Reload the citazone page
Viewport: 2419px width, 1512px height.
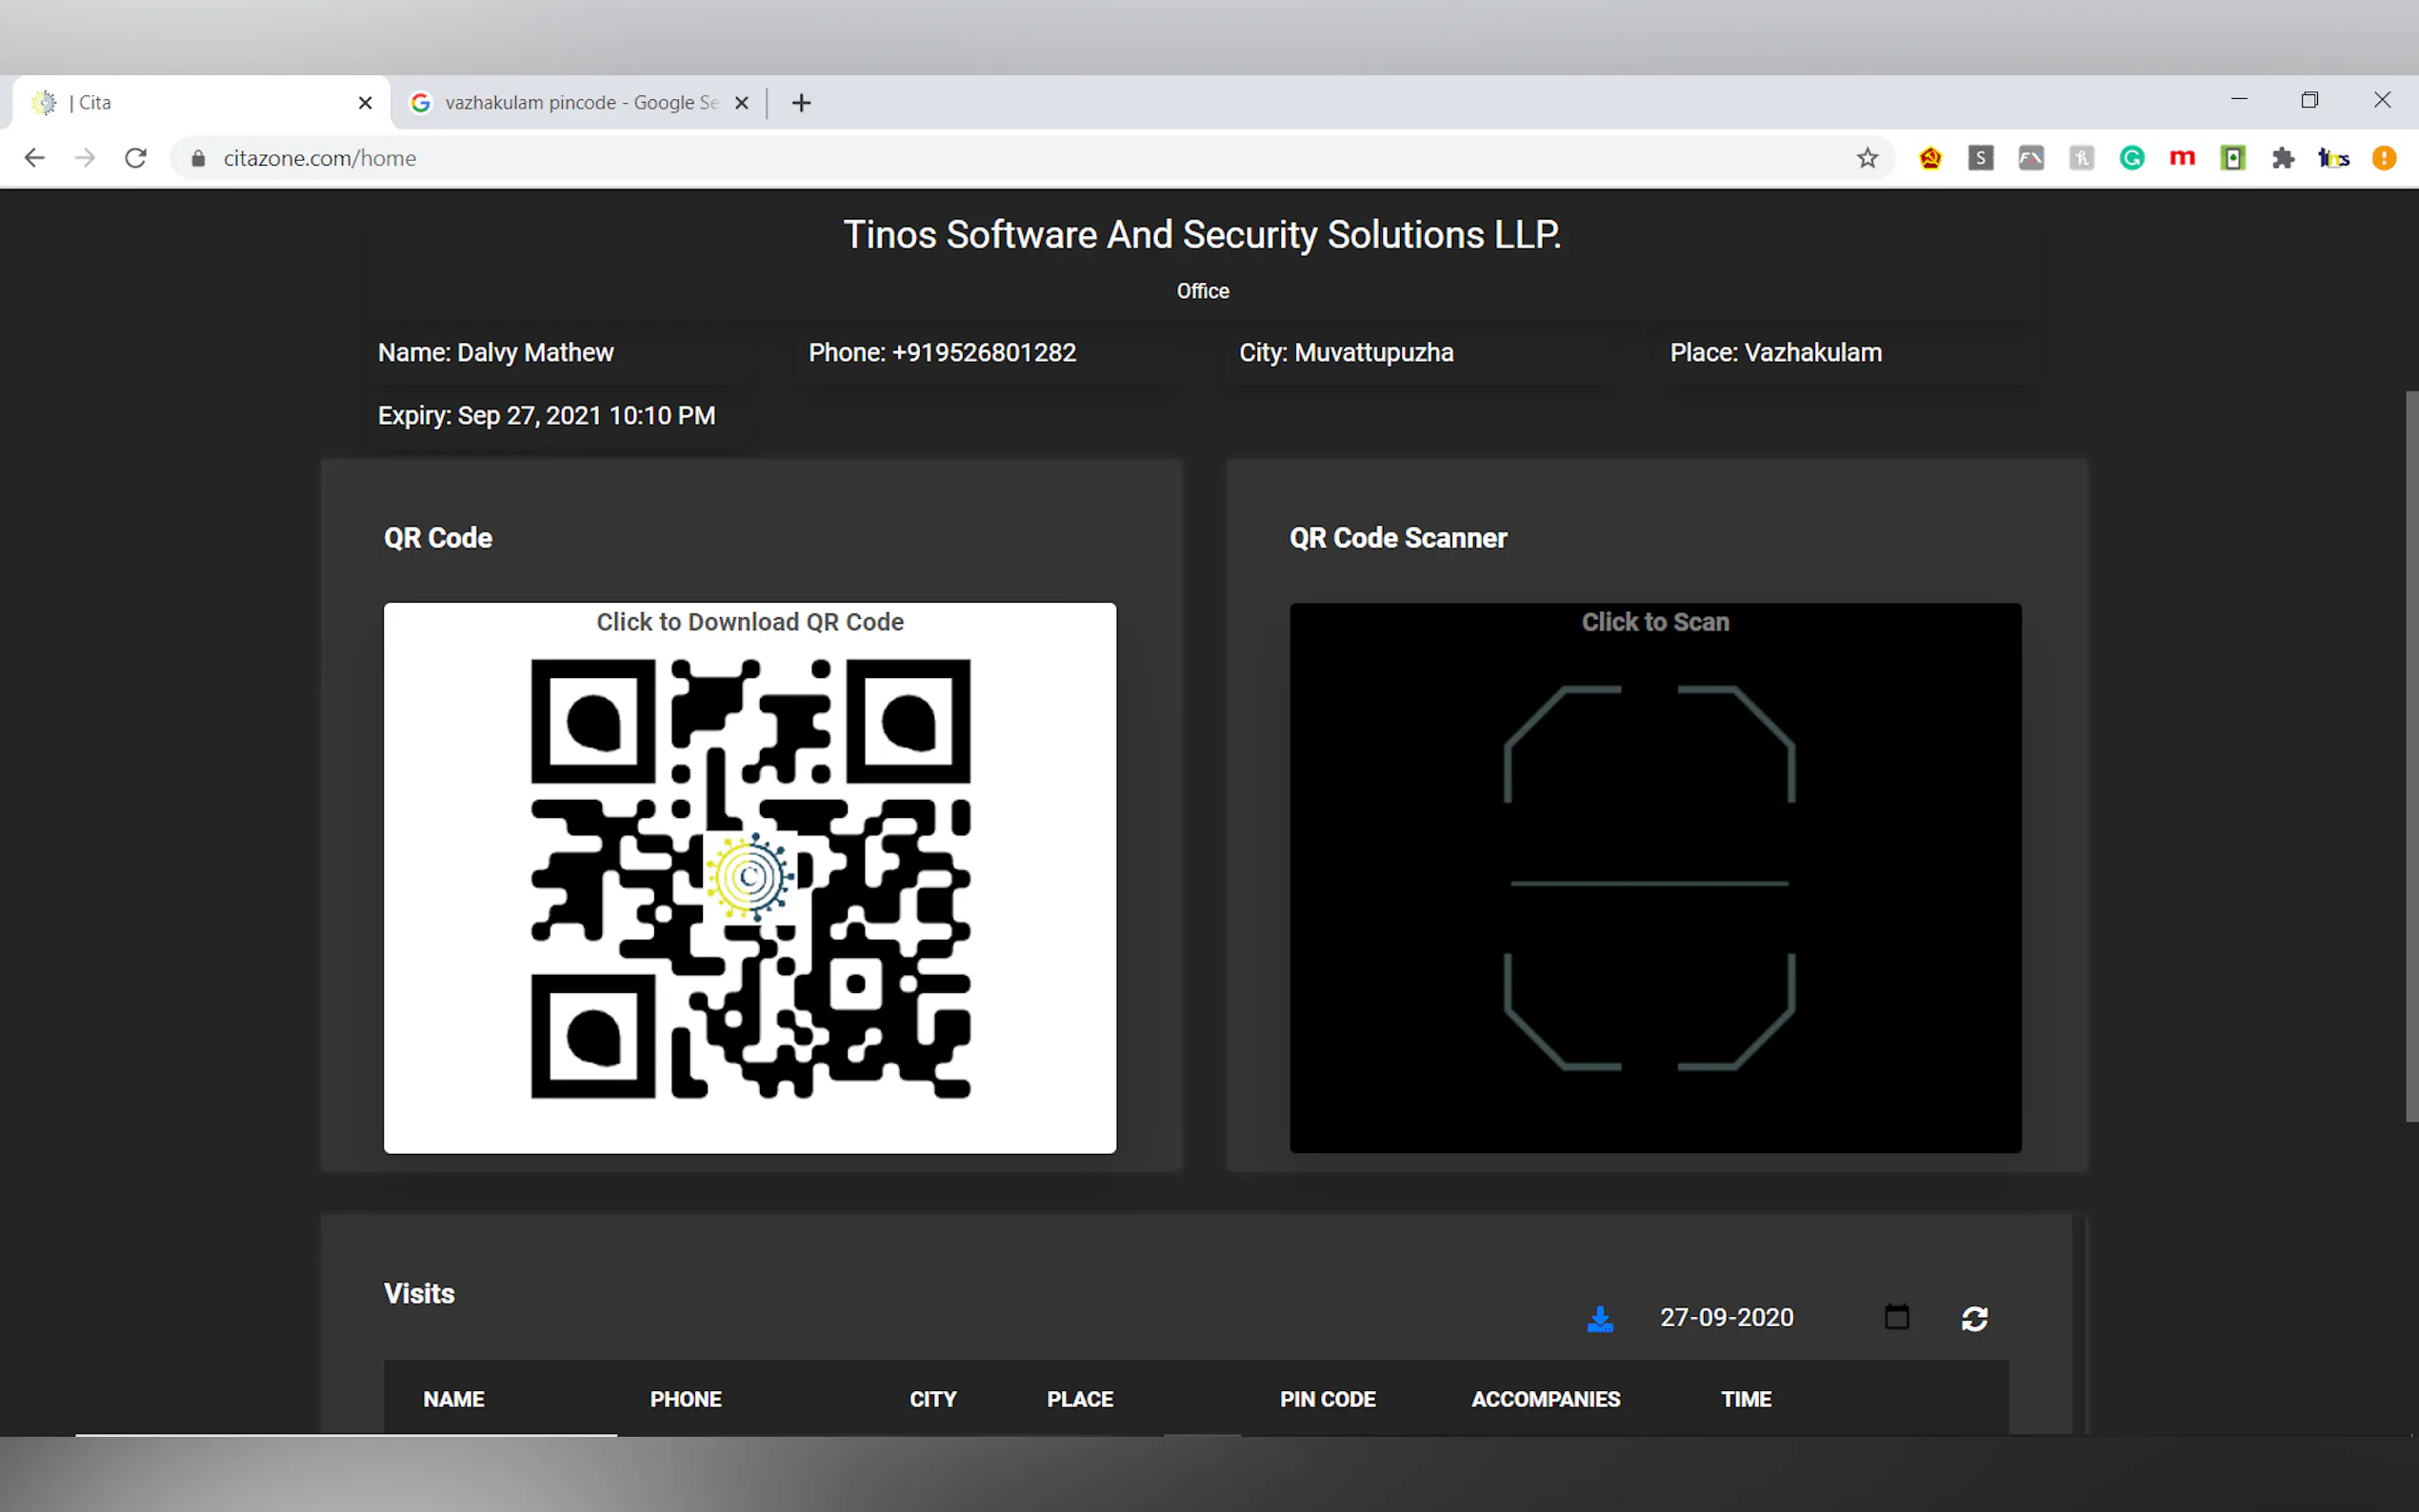click(x=136, y=158)
